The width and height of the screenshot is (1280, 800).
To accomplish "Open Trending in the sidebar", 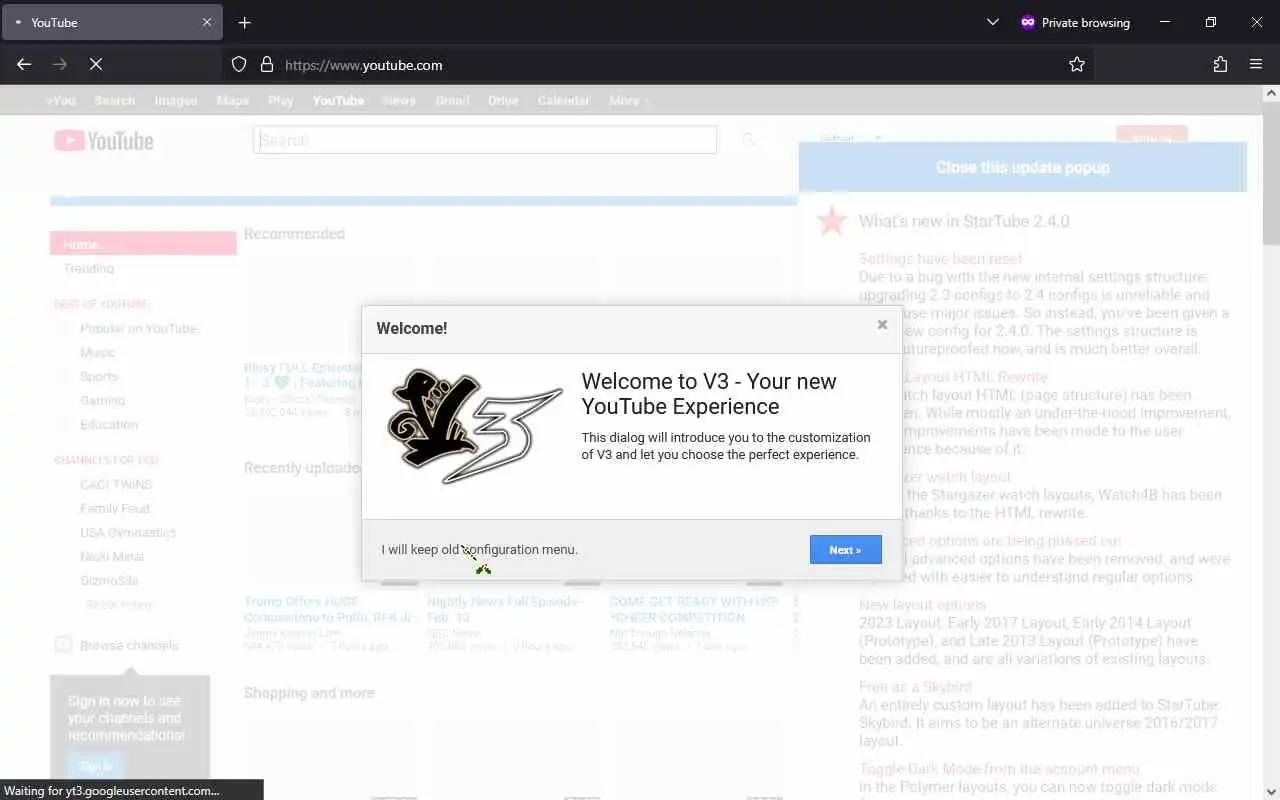I will [89, 268].
